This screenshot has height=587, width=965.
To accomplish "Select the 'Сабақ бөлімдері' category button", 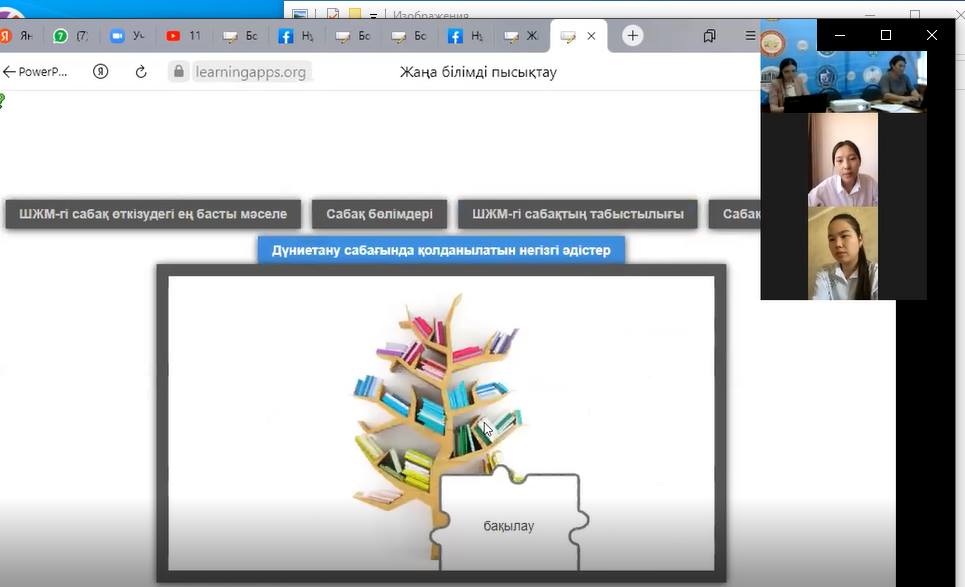I will pyautogui.click(x=379, y=214).
